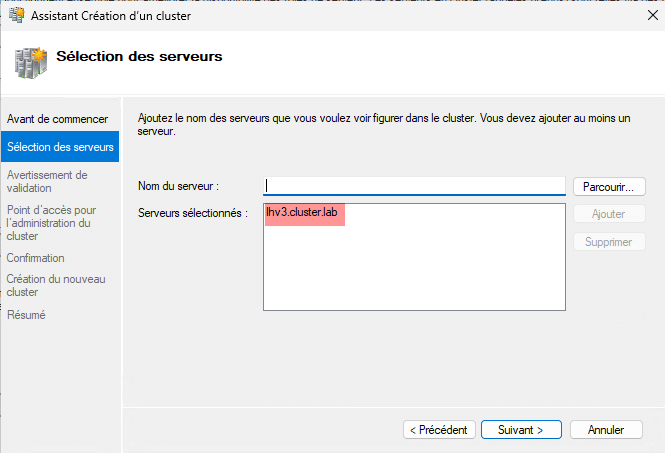Open the 'Avertissement de validation' step
665x453 pixels.
tap(47, 182)
